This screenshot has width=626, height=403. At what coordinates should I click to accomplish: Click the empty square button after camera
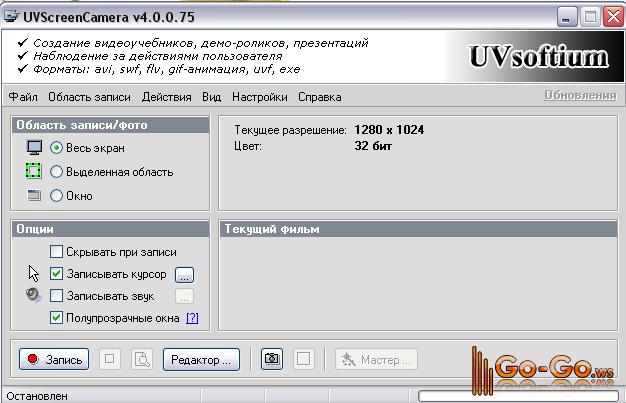point(304,359)
